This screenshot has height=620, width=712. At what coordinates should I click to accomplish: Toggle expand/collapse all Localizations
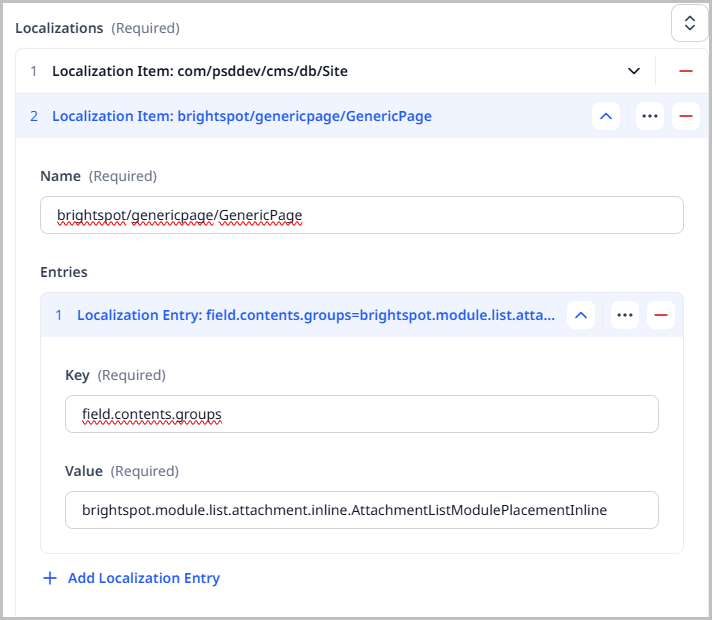(690, 23)
